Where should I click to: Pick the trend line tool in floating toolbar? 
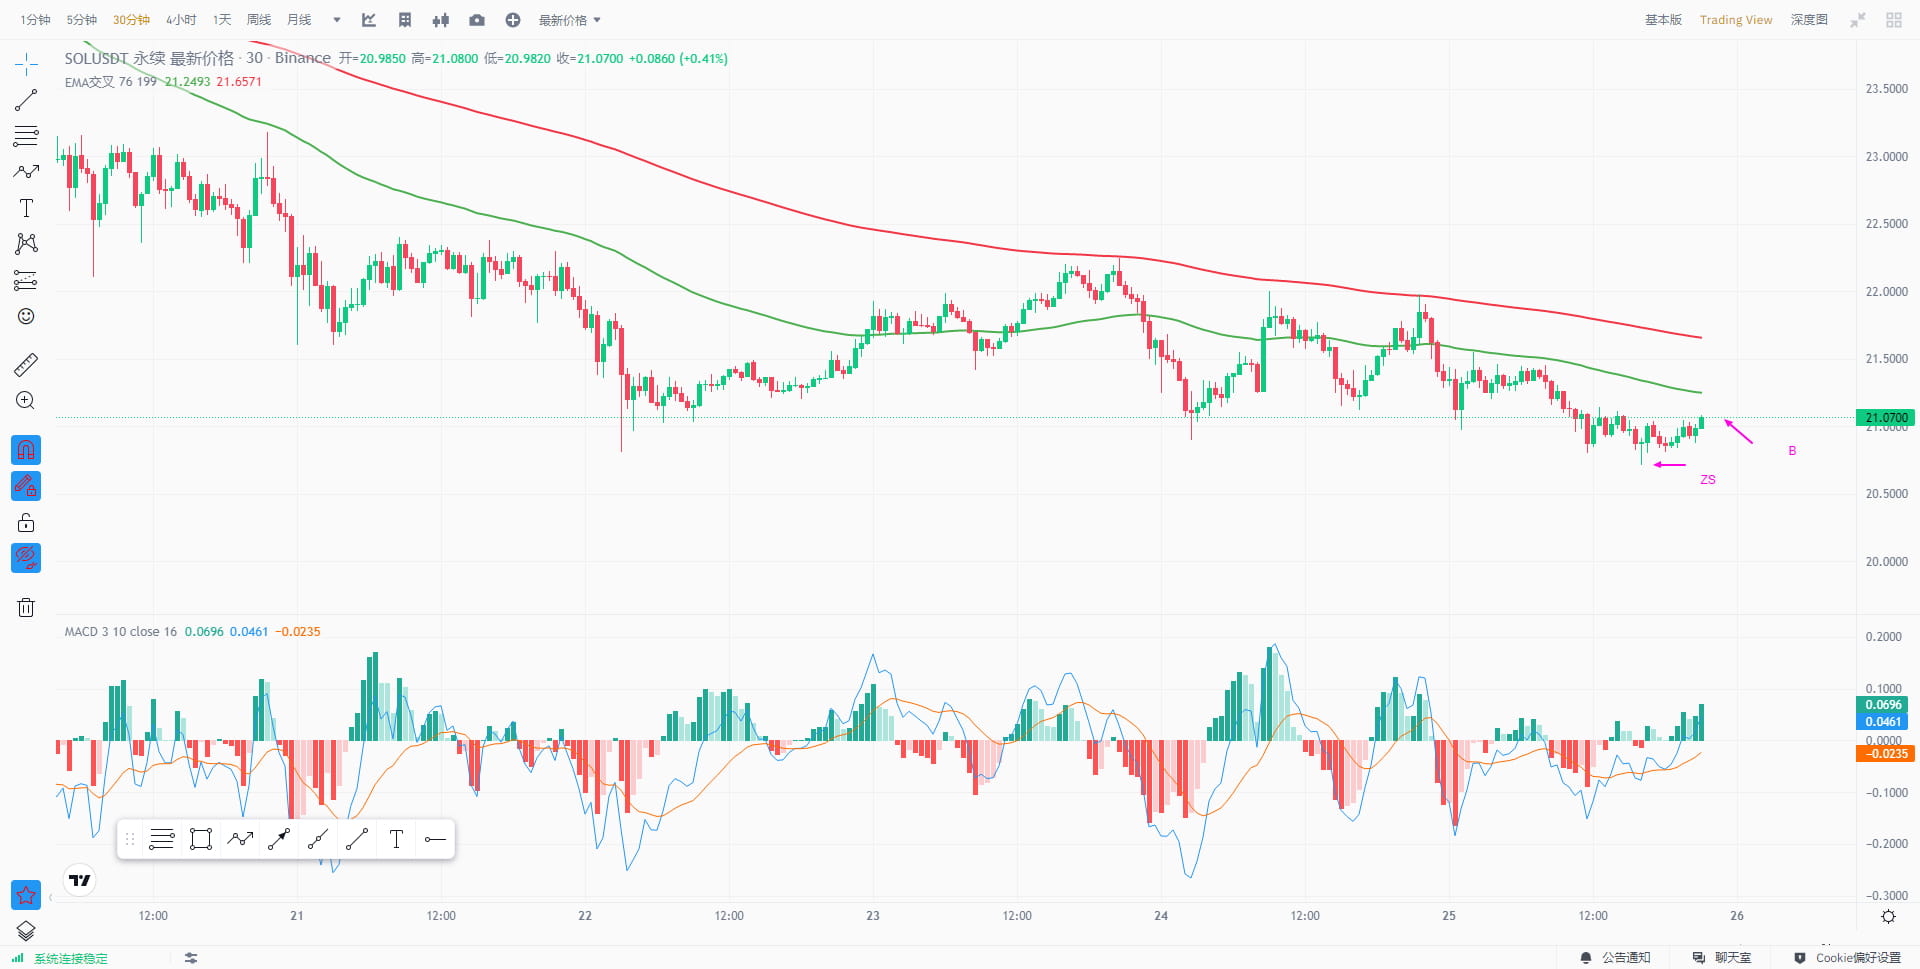tap(357, 840)
